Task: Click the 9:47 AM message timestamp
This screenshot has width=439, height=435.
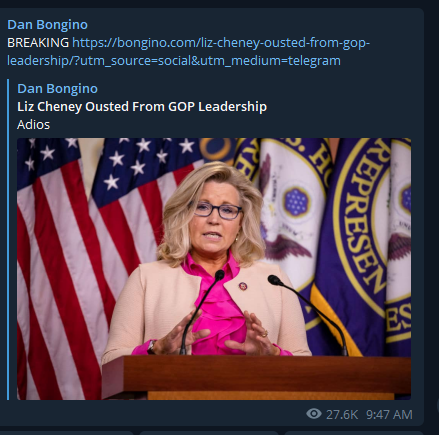Action: click(389, 415)
